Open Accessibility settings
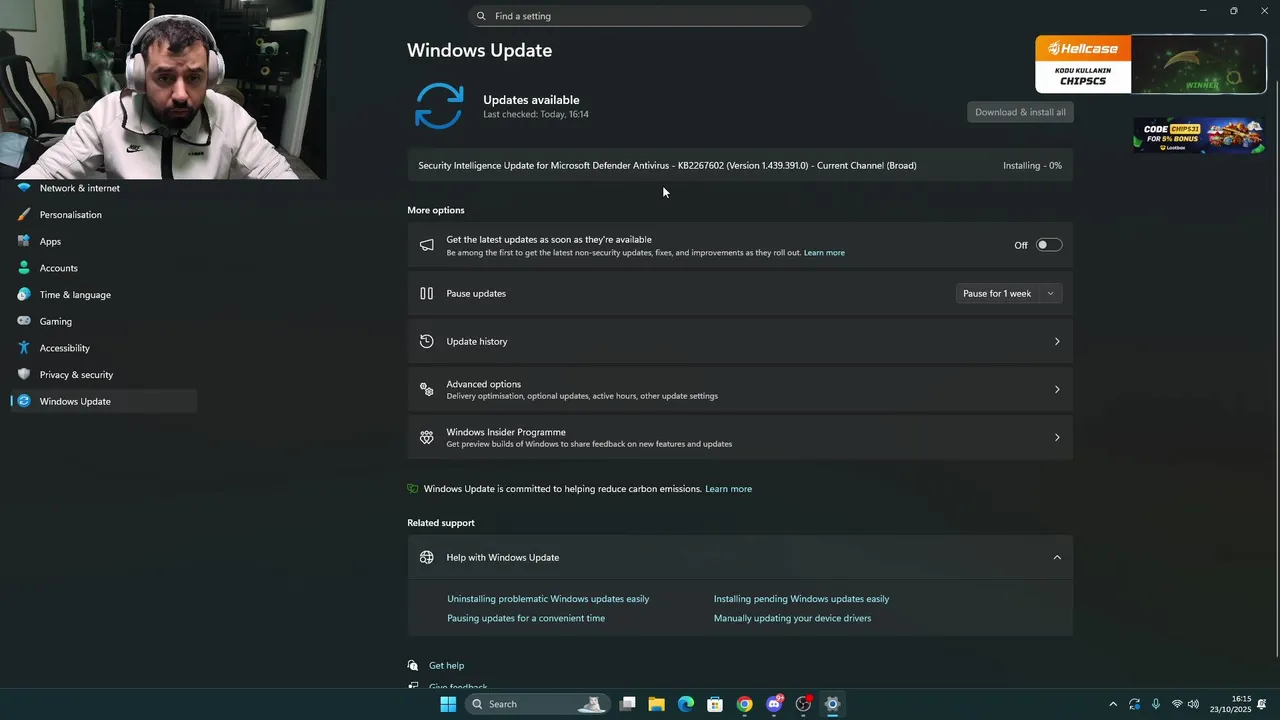This screenshot has height=720, width=1280. pyautogui.click(x=104, y=348)
